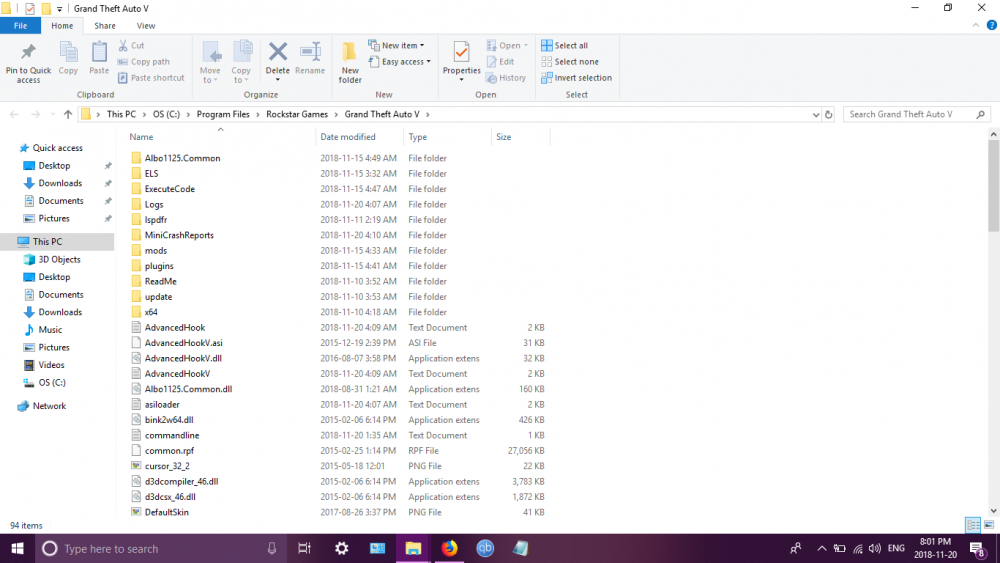Screen dimensions: 1000x563
Task: Click Select none
Action: click(570, 62)
